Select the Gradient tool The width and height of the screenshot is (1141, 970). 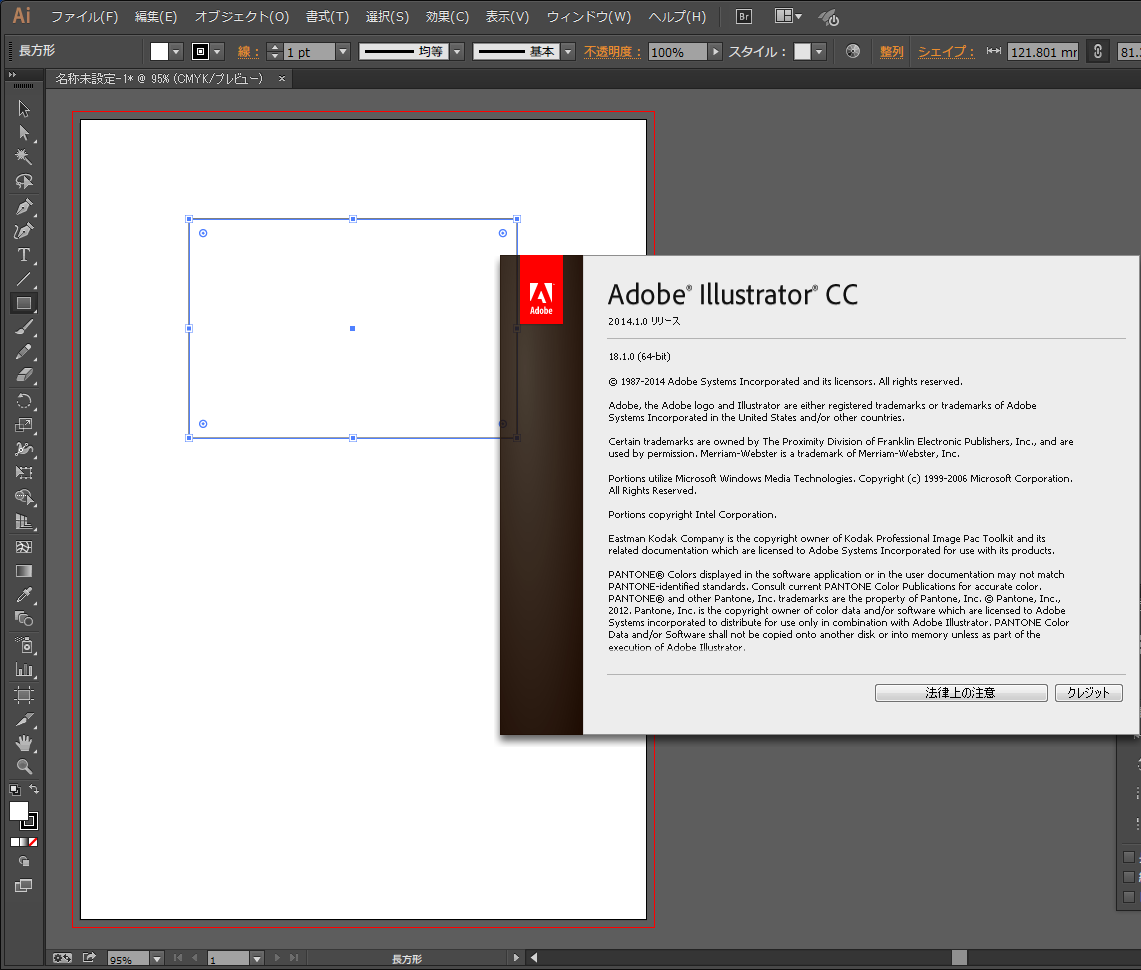point(23,571)
